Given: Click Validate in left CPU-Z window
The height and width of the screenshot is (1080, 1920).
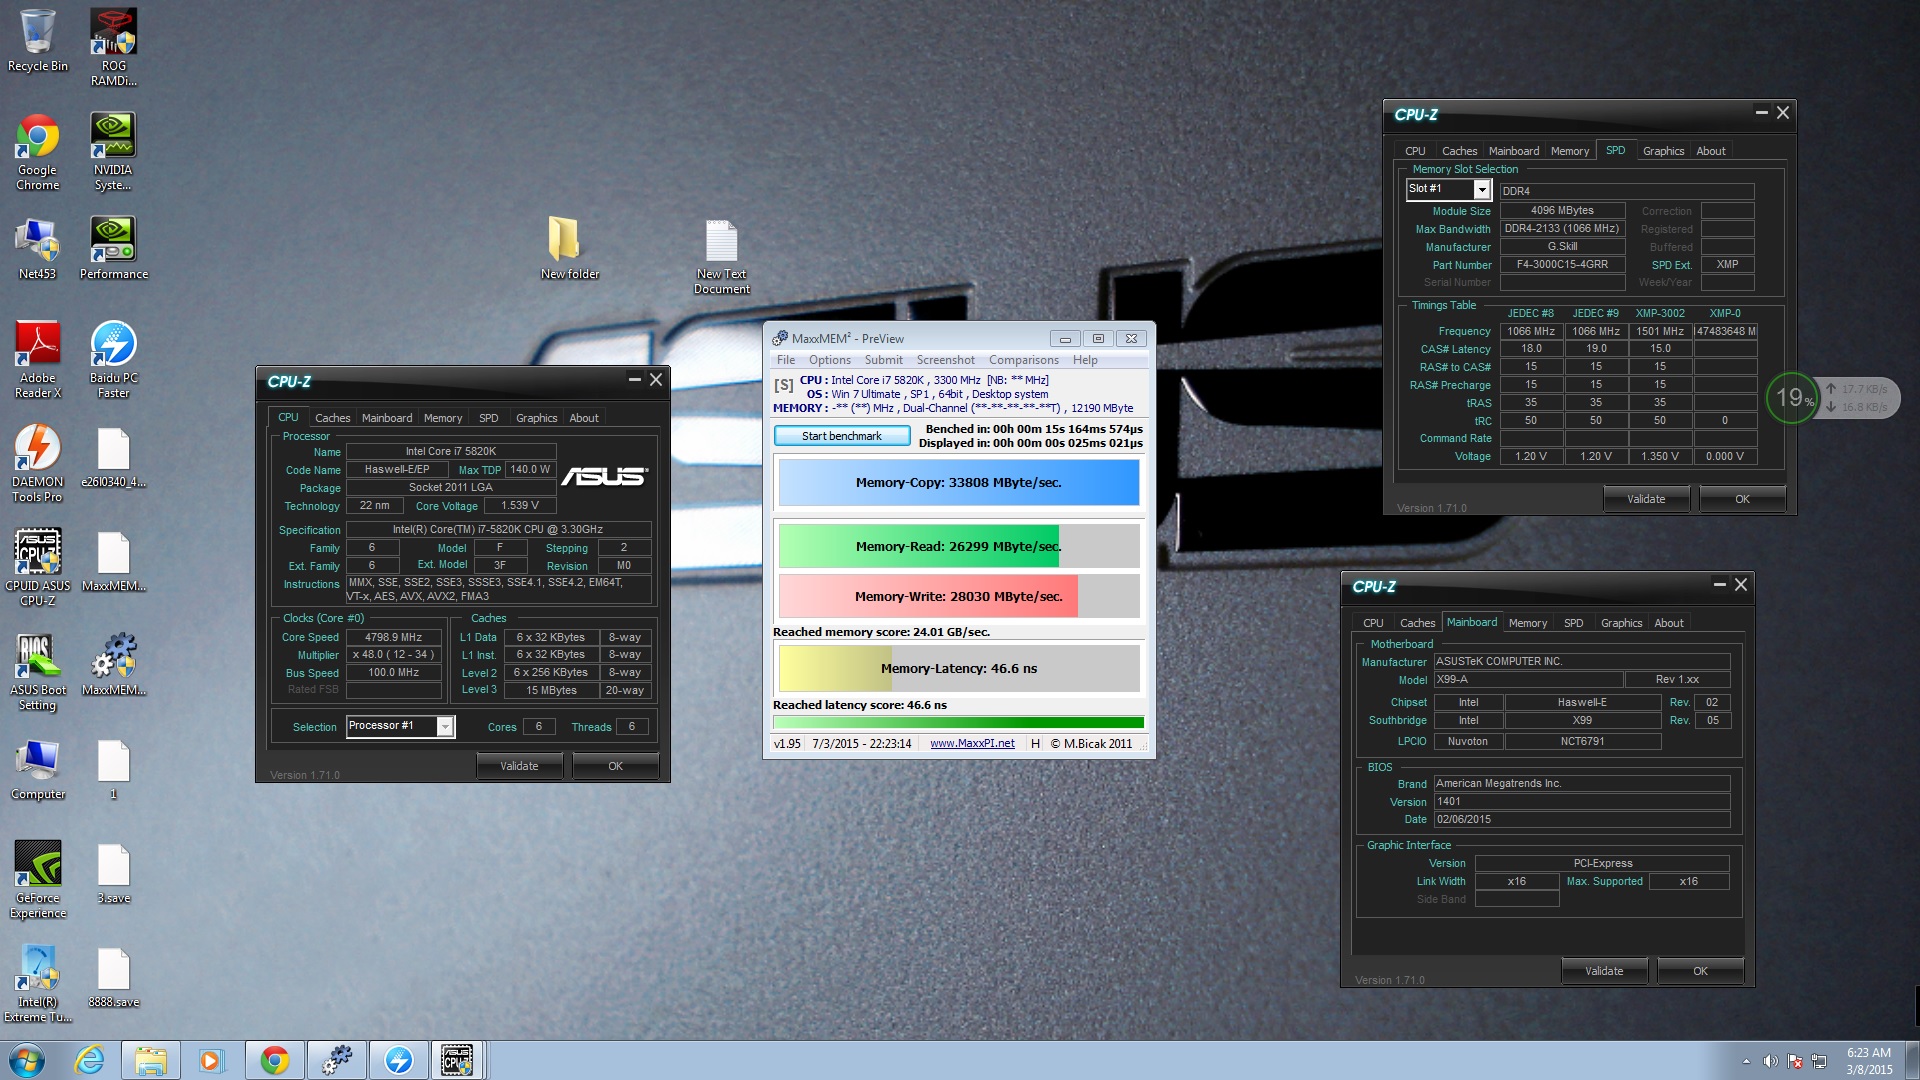Looking at the screenshot, I should tap(519, 767).
